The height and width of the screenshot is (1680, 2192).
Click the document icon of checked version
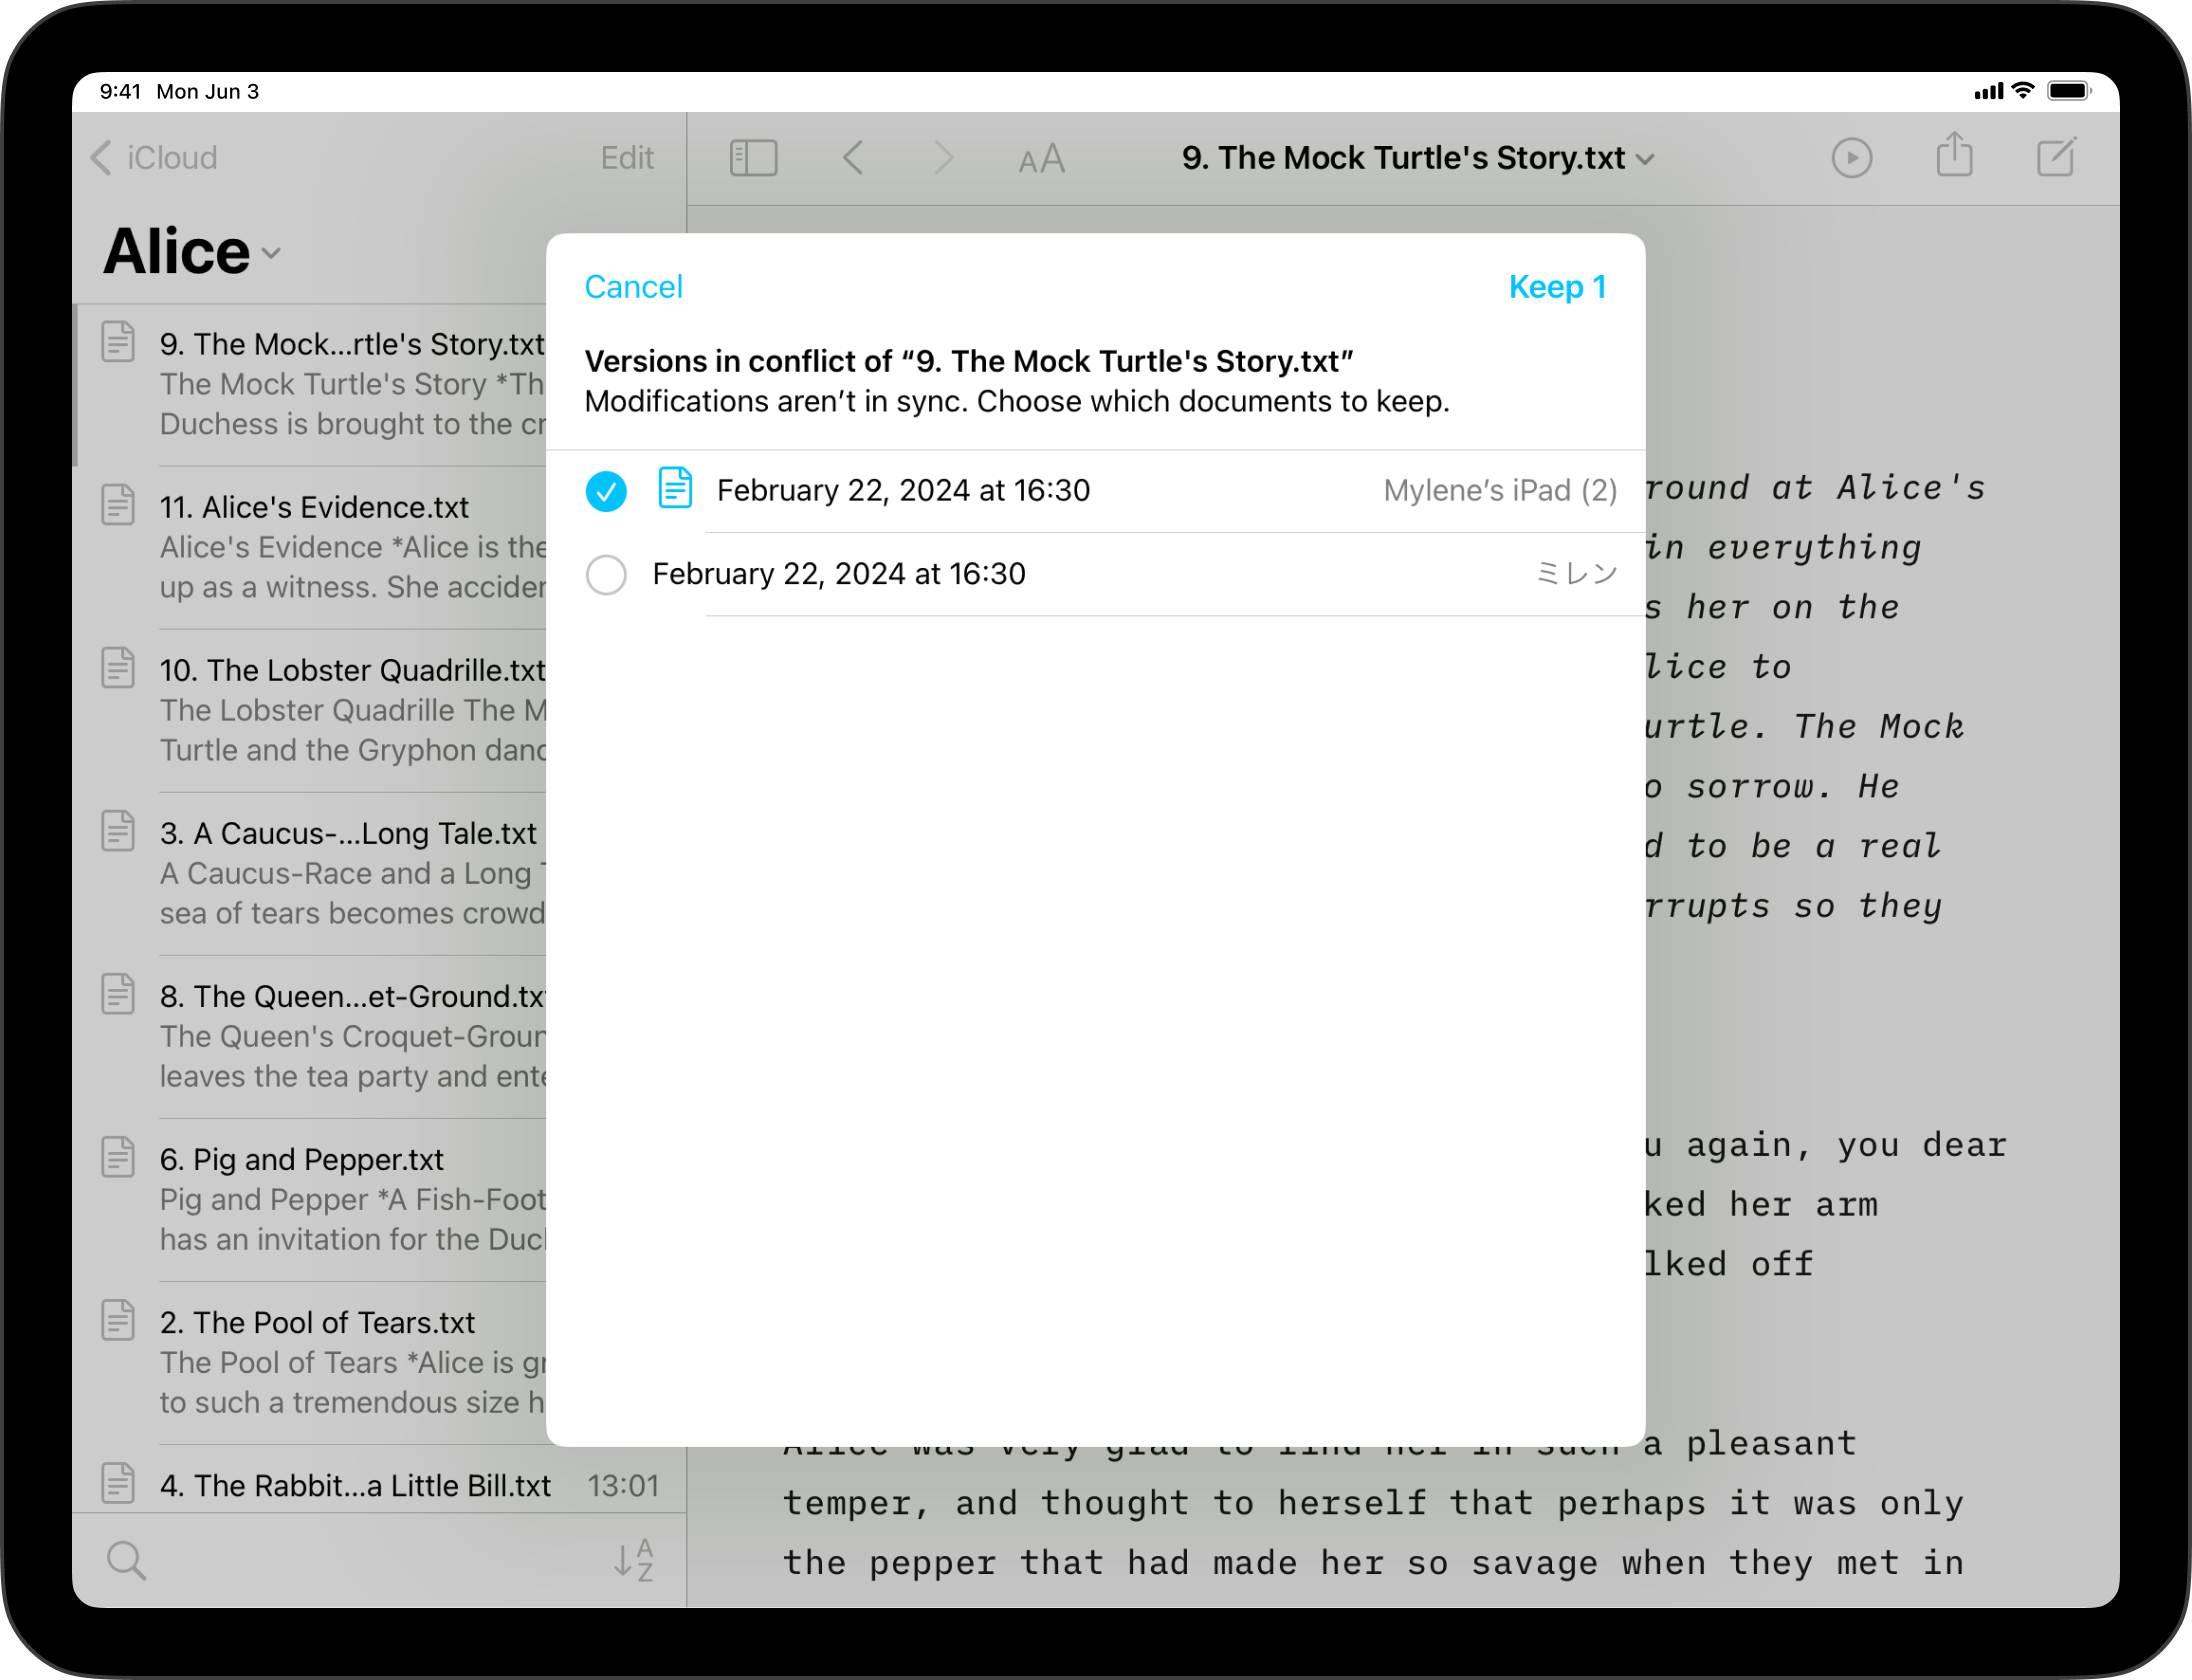pos(675,489)
